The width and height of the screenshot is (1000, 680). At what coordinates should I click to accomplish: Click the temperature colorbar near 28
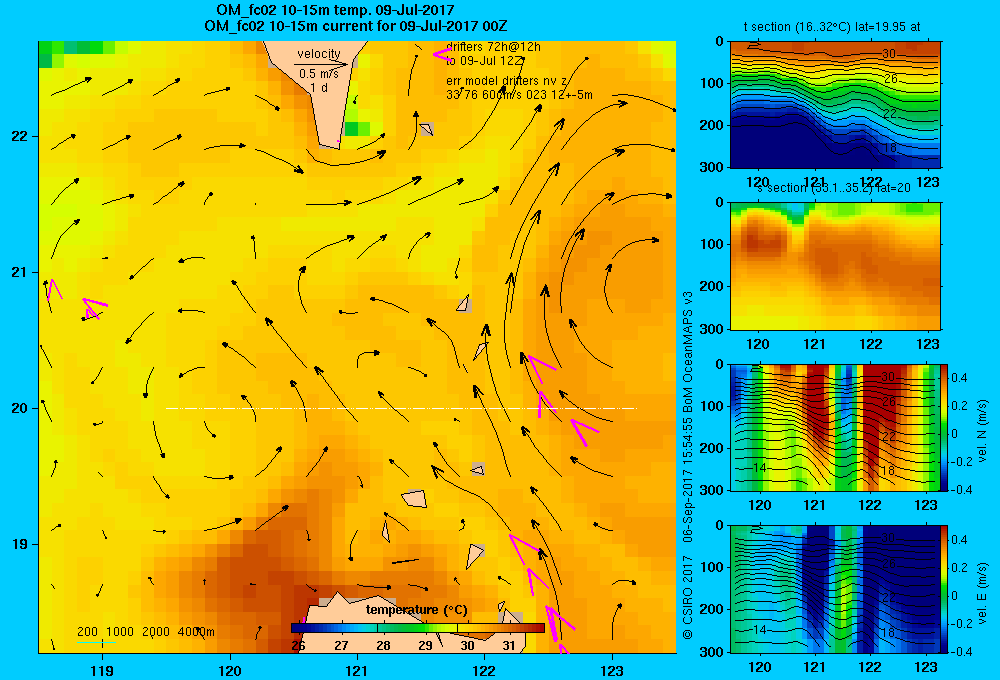(383, 628)
